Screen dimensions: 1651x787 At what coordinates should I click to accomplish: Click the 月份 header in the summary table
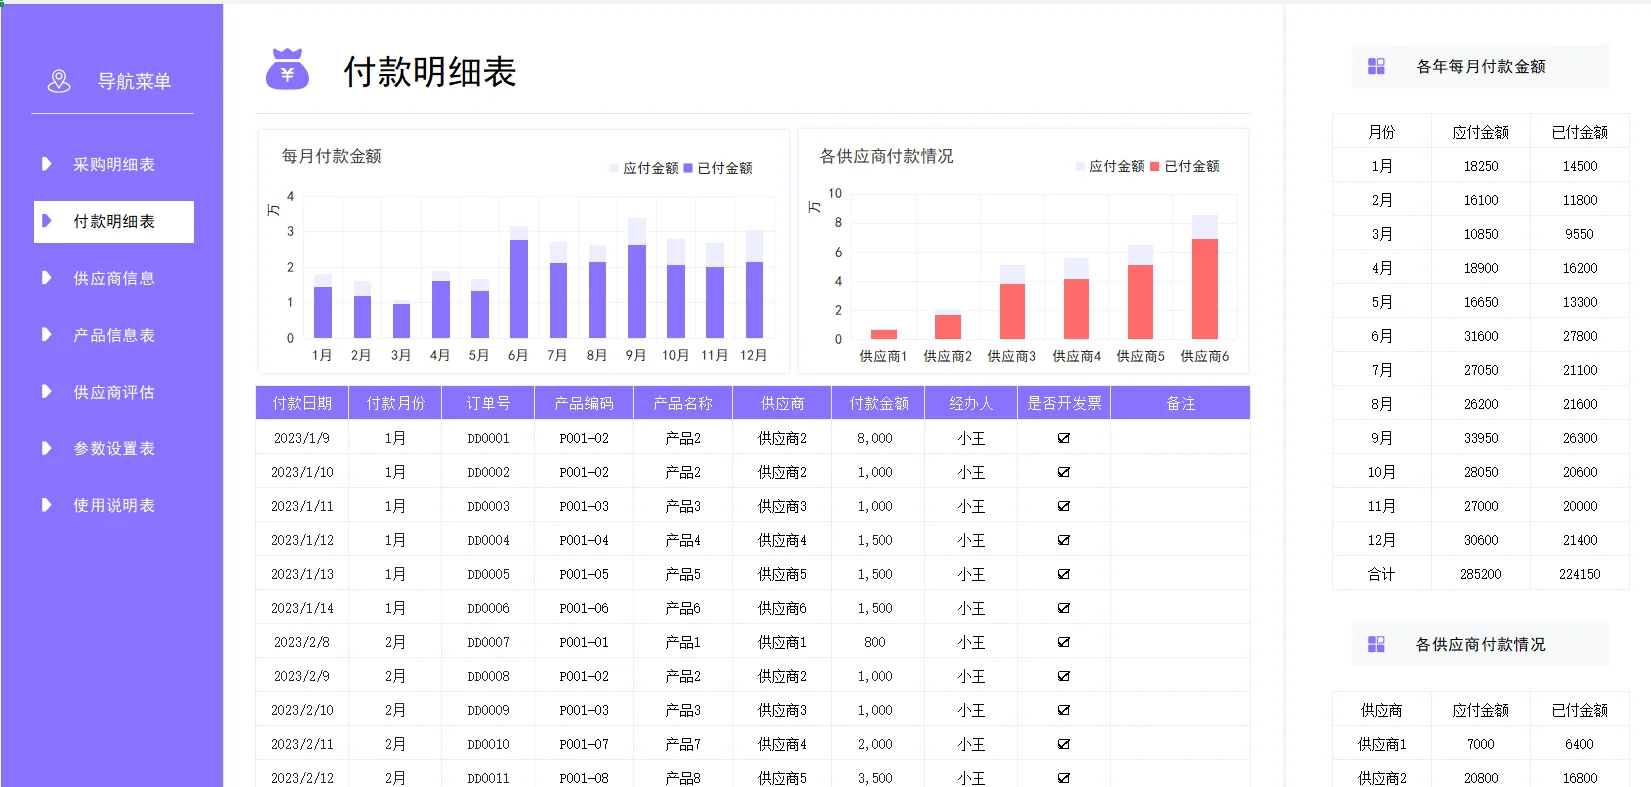coord(1381,132)
